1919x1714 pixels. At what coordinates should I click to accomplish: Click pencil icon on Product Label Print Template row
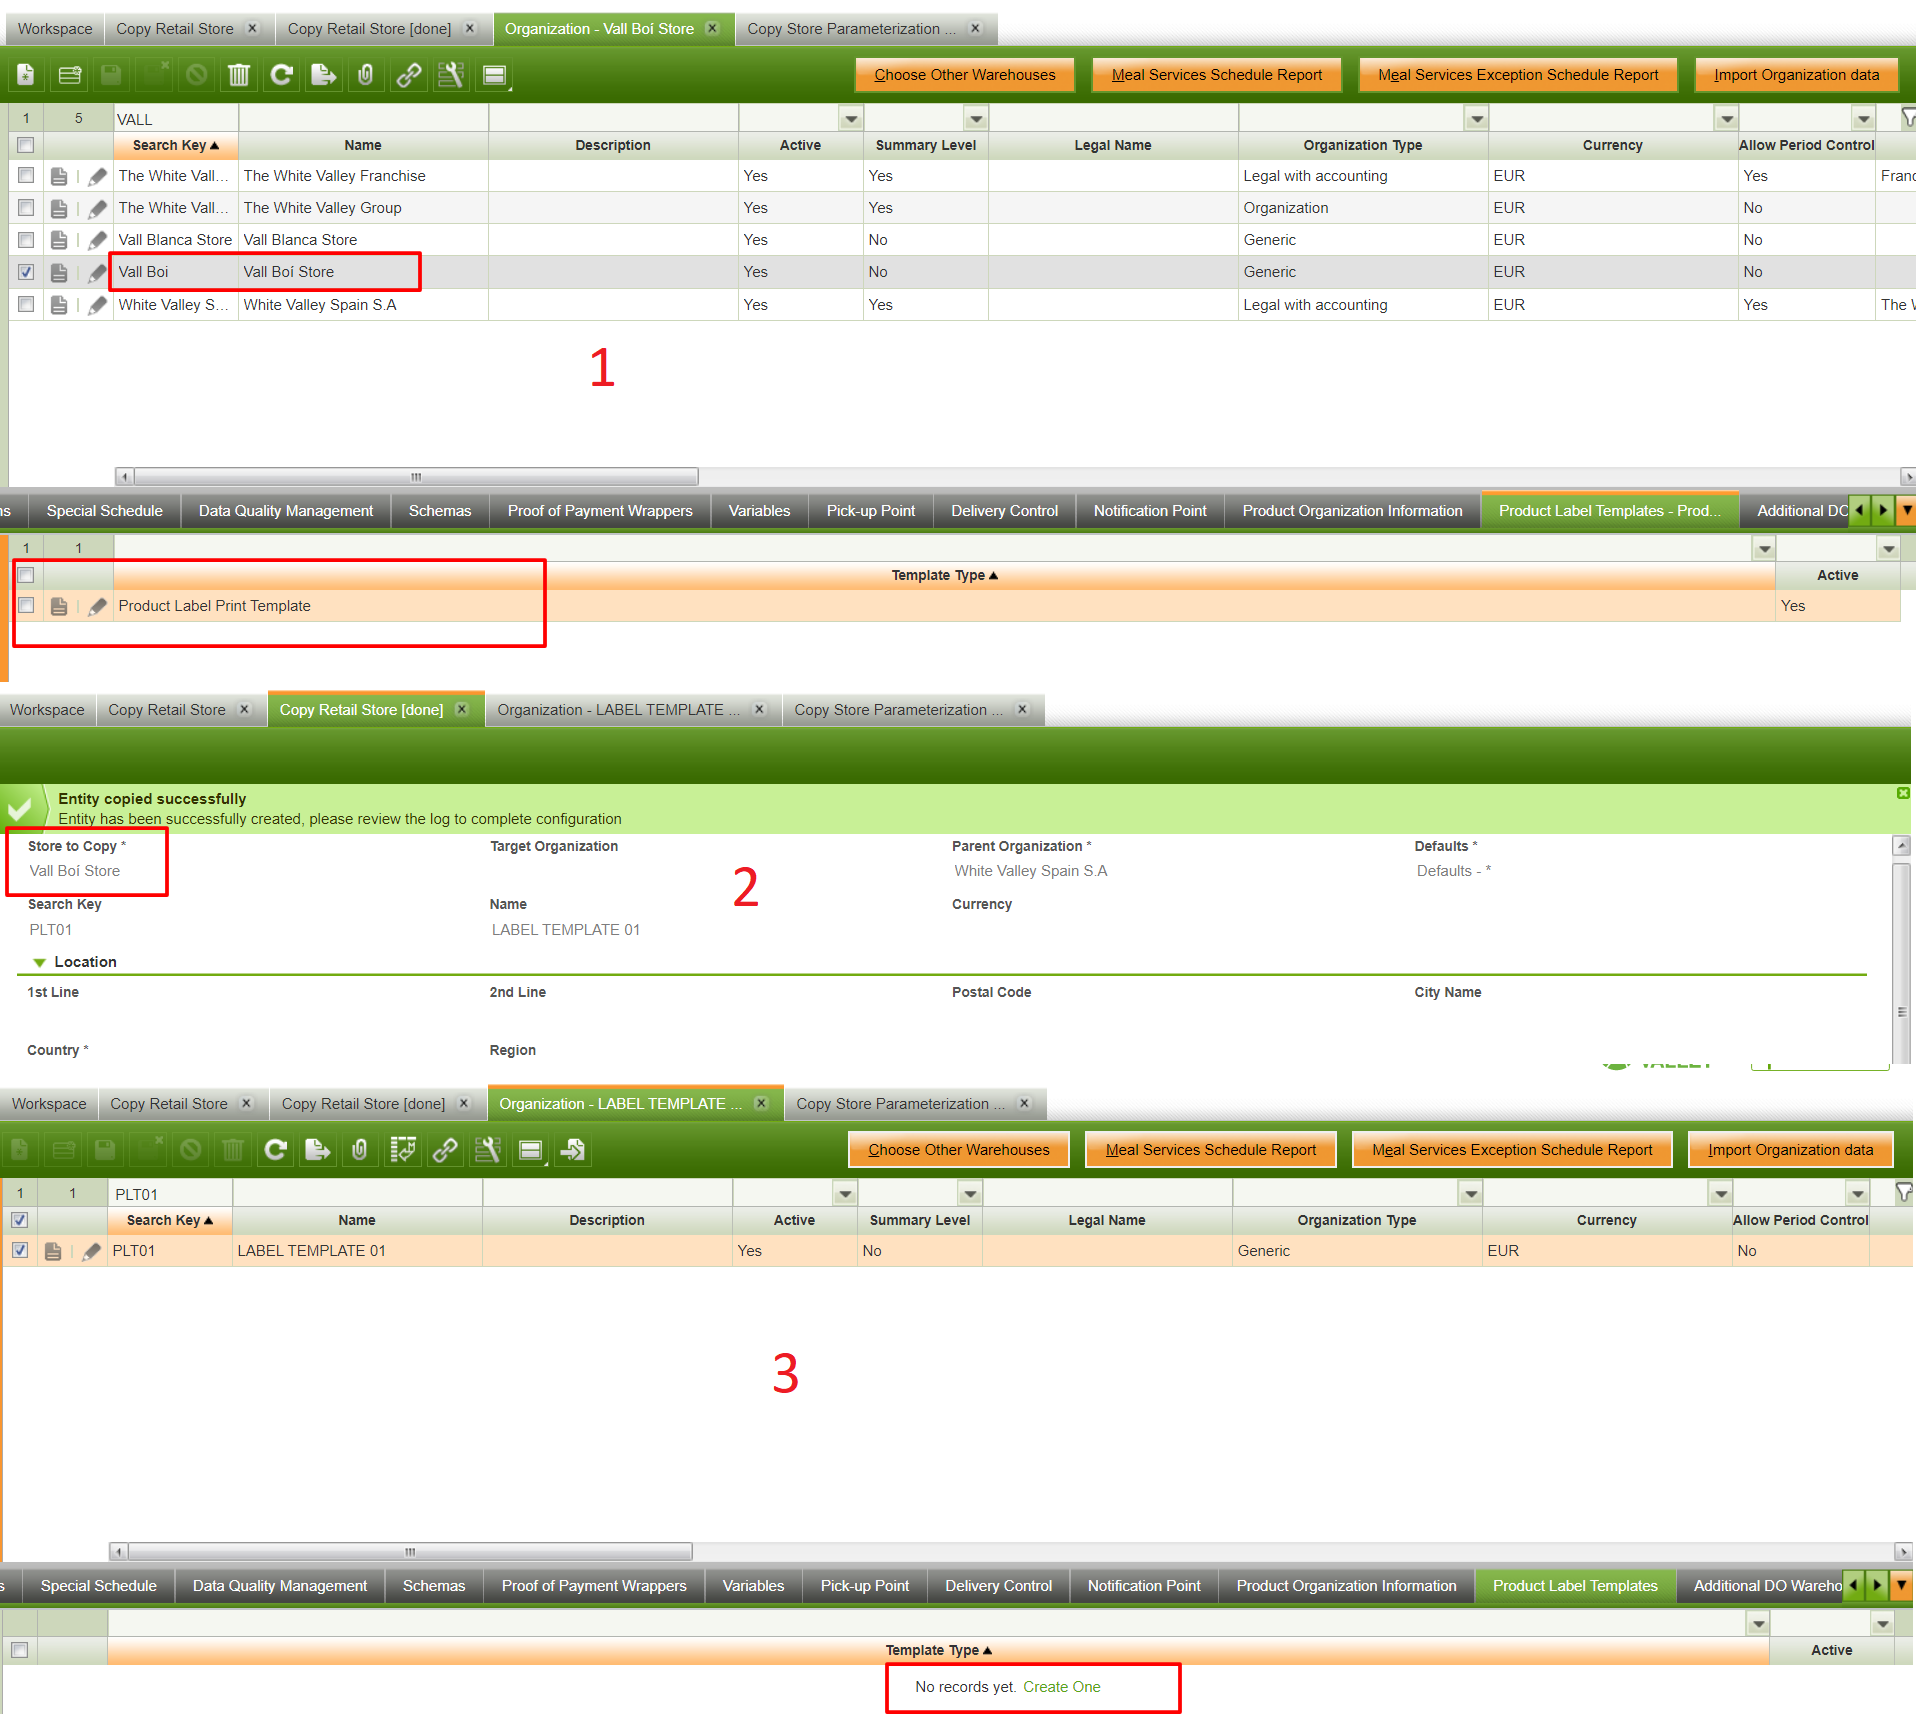[x=97, y=606]
